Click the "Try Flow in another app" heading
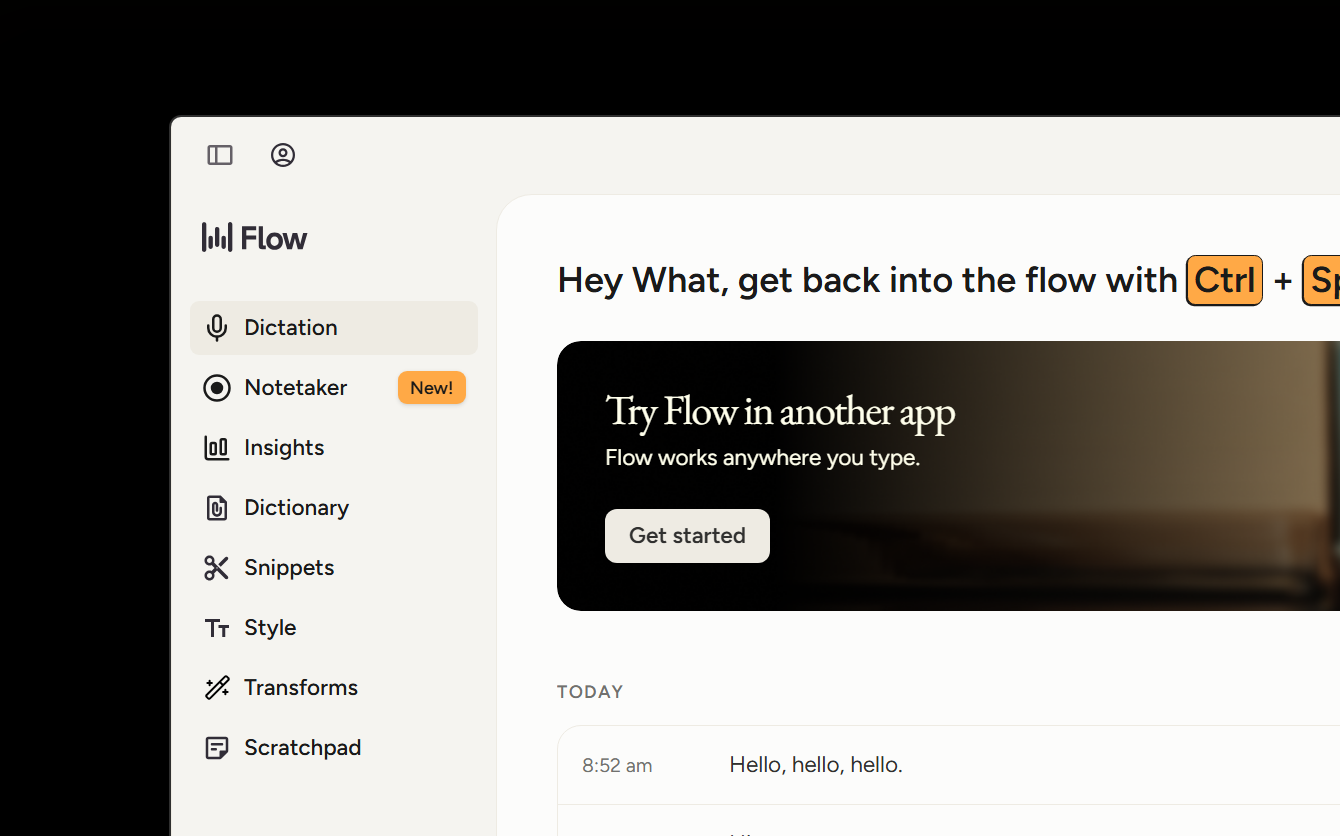 tap(780, 412)
